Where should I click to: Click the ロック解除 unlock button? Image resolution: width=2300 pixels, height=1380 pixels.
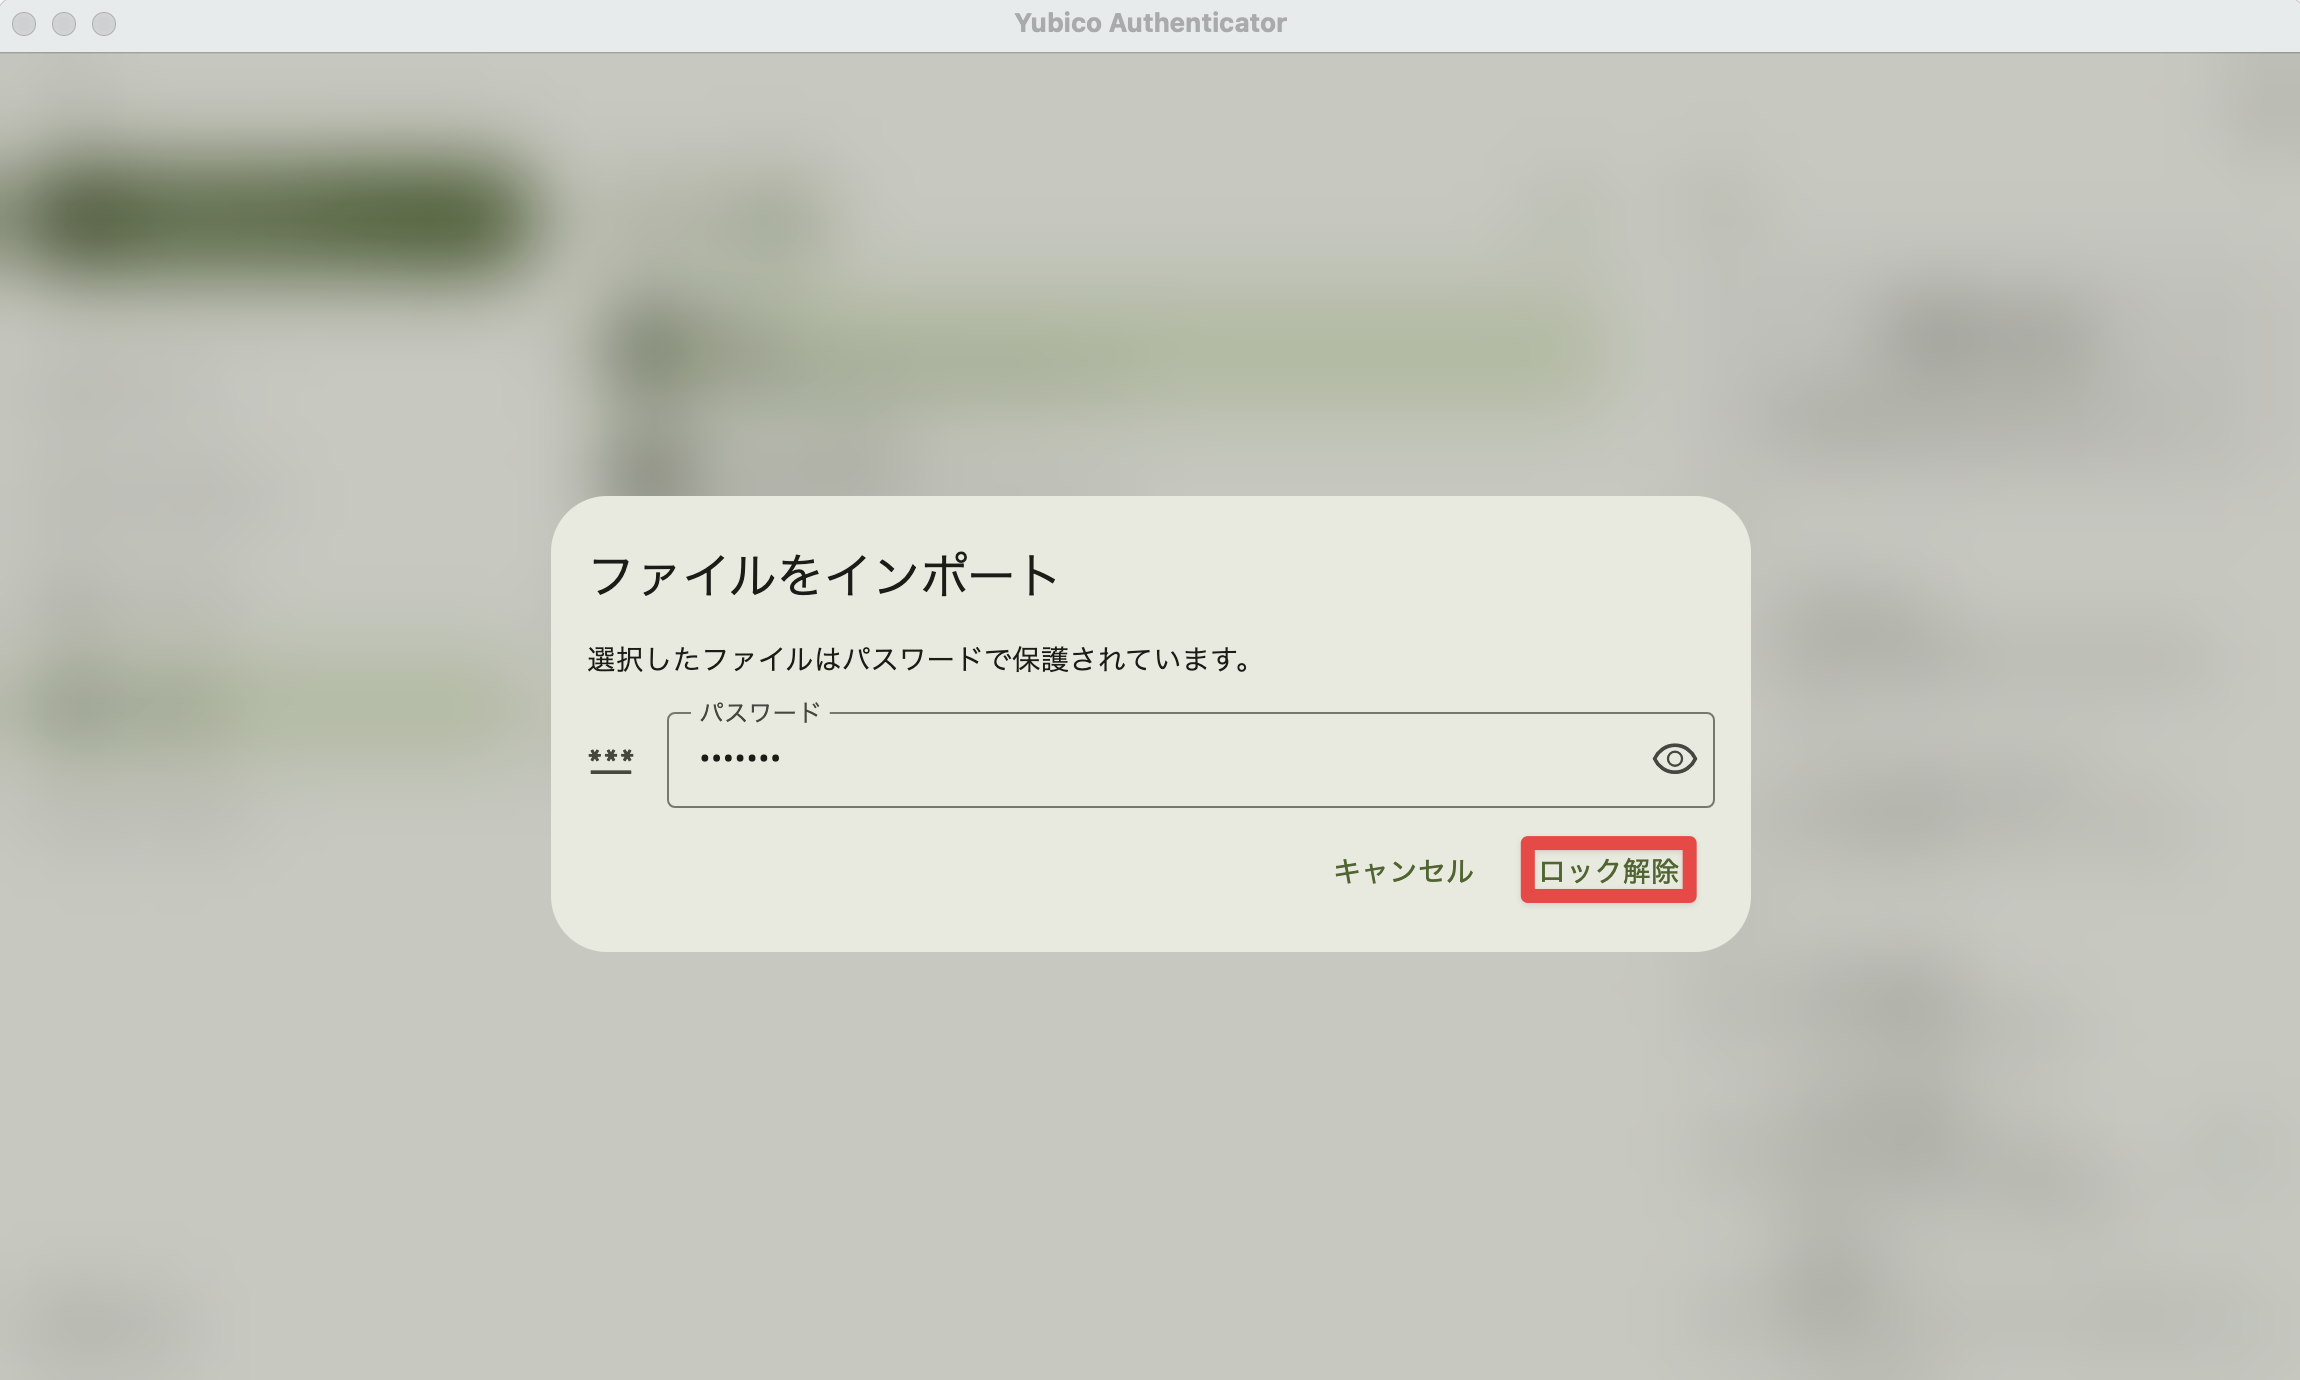pos(1608,870)
